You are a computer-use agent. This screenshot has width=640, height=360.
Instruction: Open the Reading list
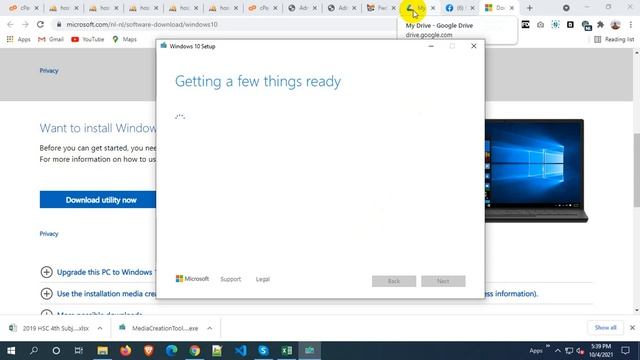click(x=614, y=39)
